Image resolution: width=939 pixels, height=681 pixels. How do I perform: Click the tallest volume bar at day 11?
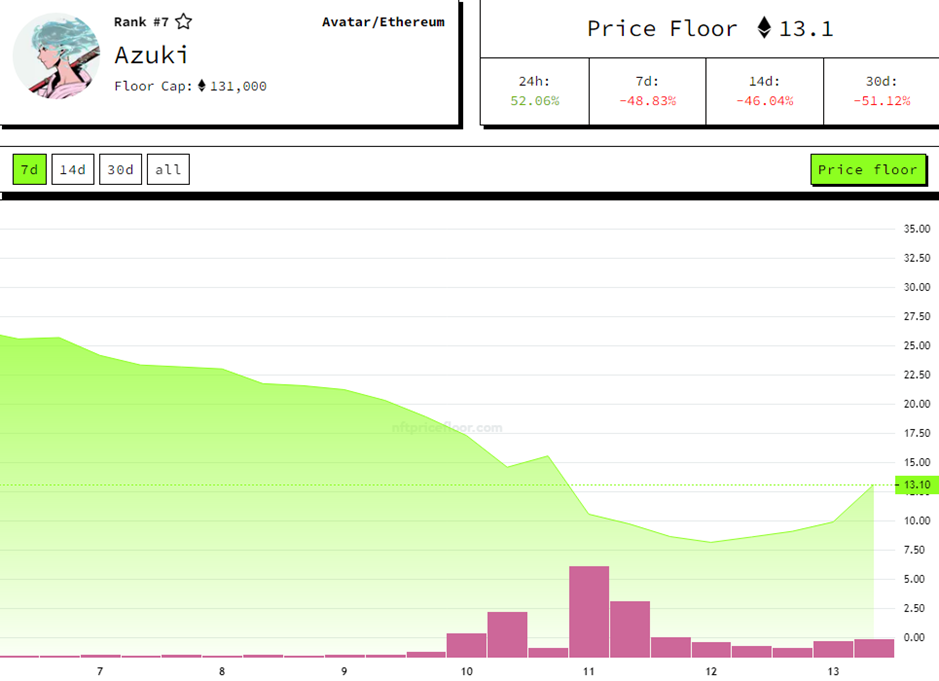pyautogui.click(x=589, y=612)
